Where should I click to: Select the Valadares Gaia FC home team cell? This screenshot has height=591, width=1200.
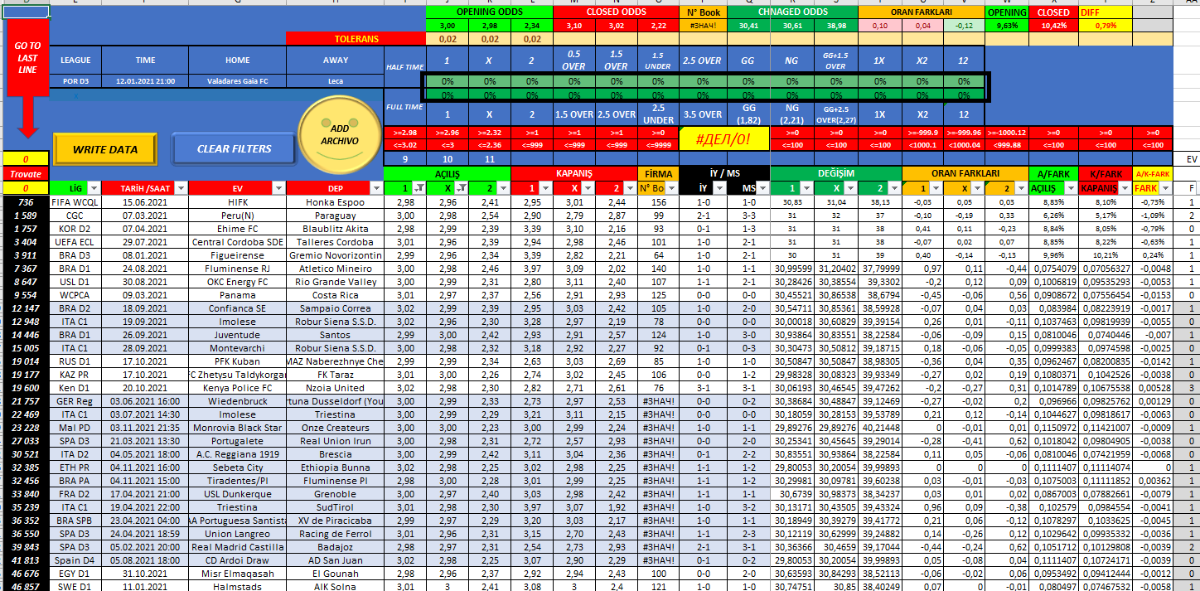pos(238,81)
